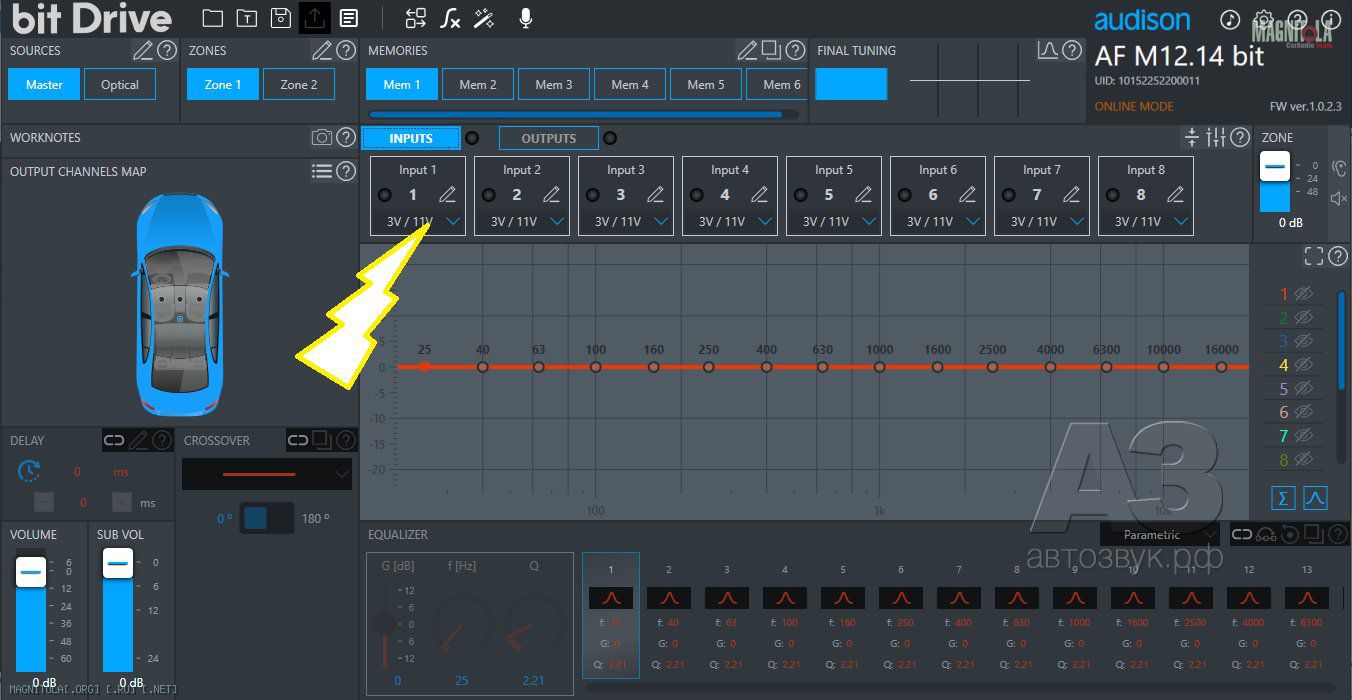Mute the zone with the speaker icon
Viewport: 1352px width, 700px height.
(1340, 199)
